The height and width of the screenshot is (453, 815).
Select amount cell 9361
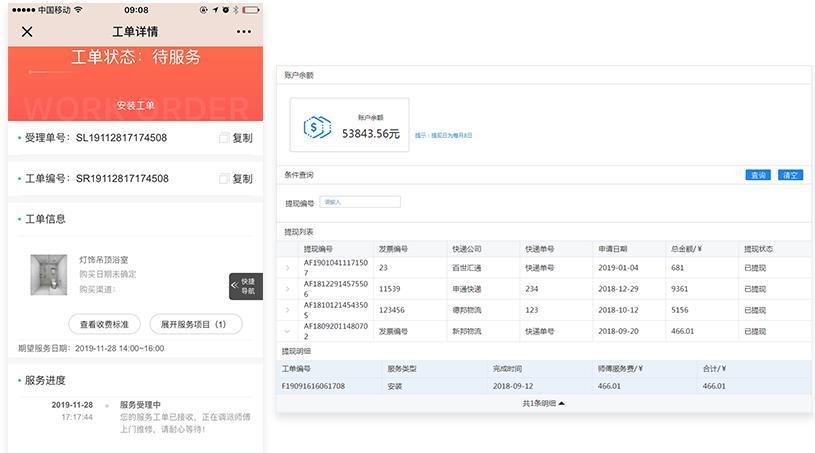coord(679,289)
